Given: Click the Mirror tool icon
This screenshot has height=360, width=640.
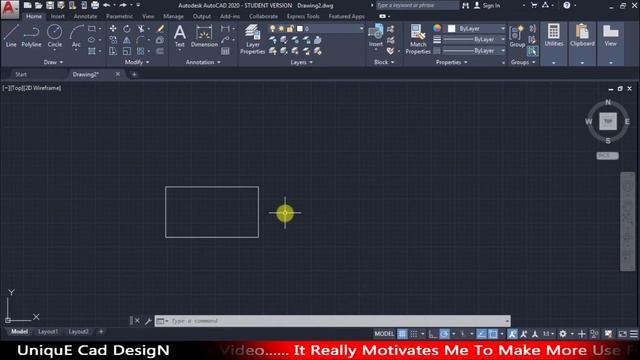Looking at the screenshot, I should pos(127,40).
